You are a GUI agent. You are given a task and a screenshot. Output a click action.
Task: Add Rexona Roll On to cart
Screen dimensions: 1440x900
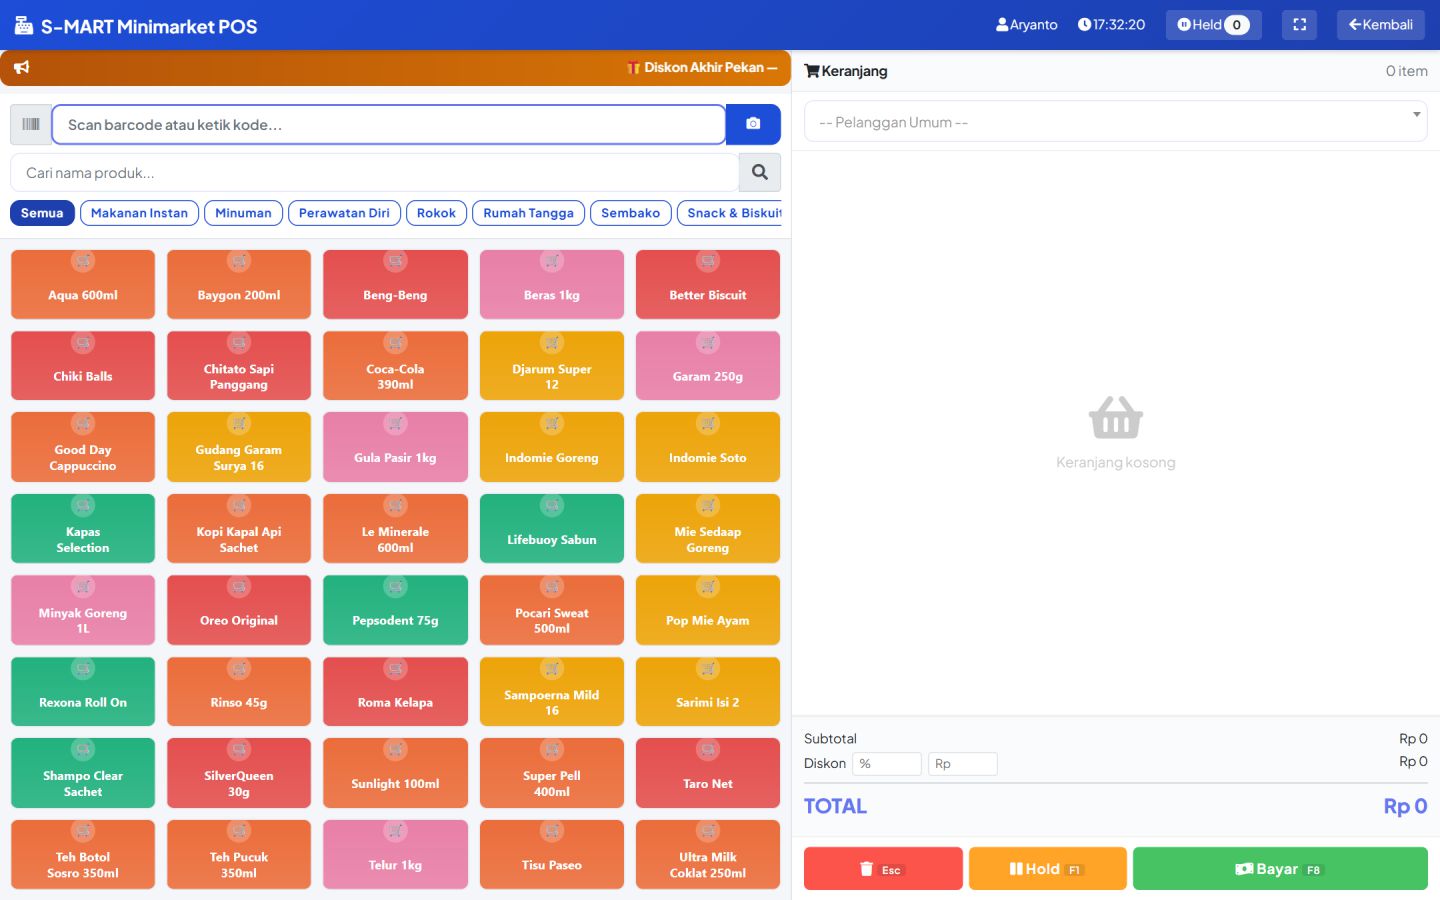[x=83, y=692]
